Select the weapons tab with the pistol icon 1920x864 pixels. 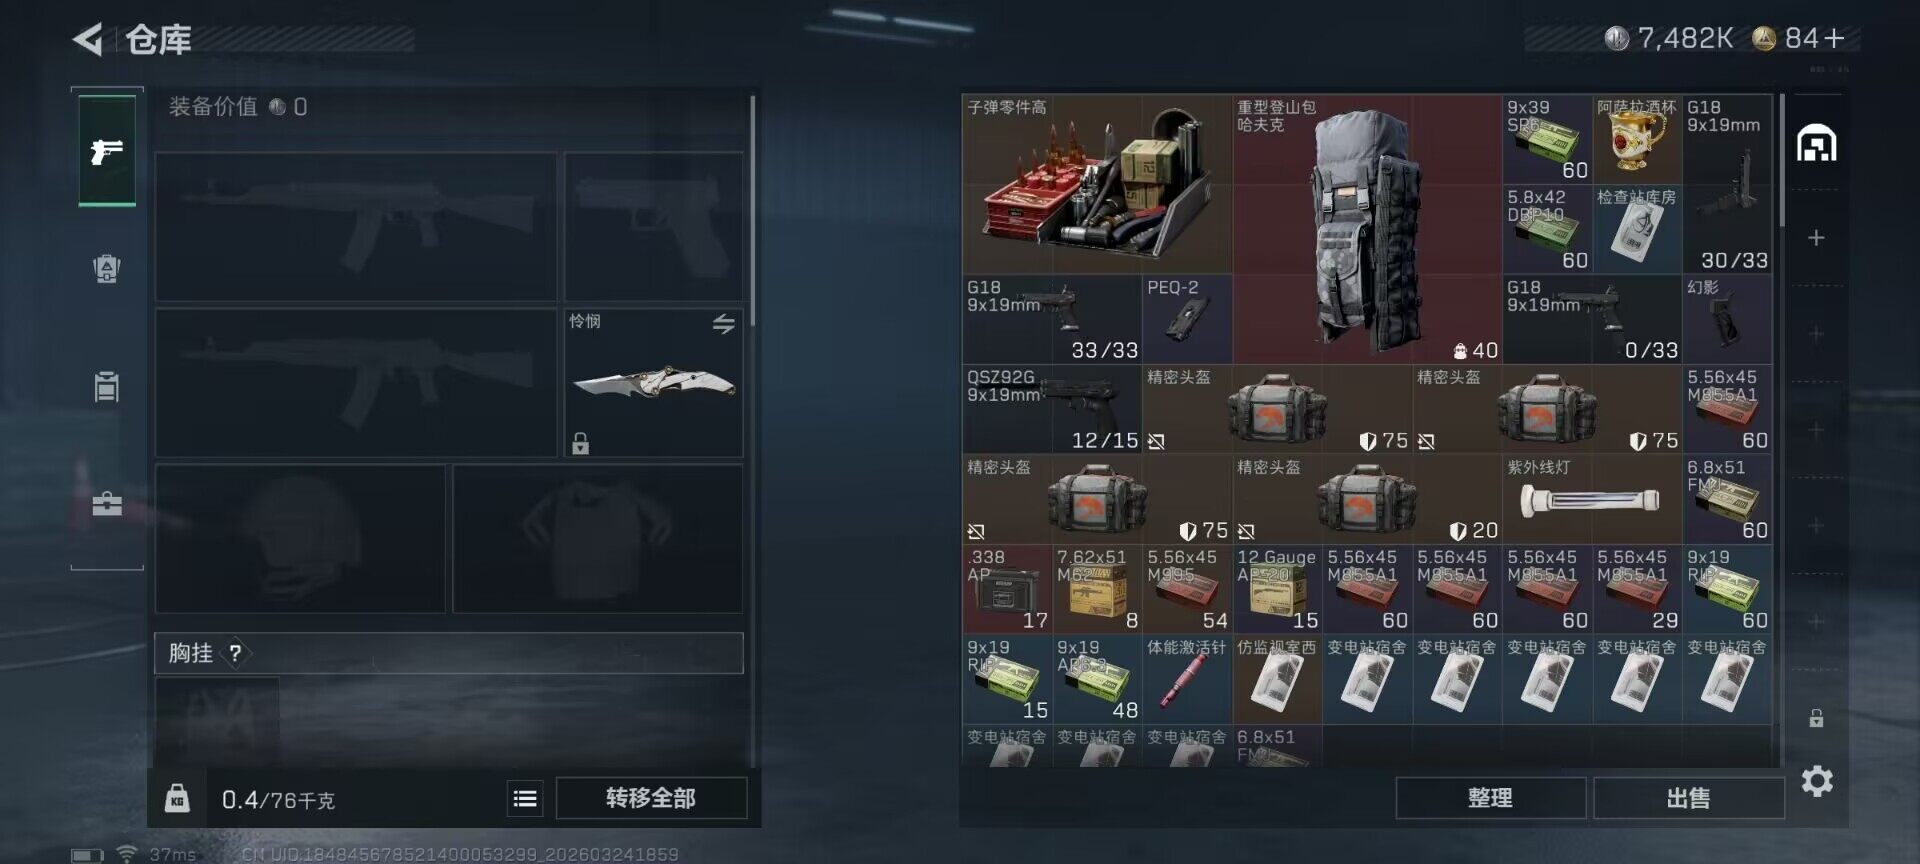107,151
